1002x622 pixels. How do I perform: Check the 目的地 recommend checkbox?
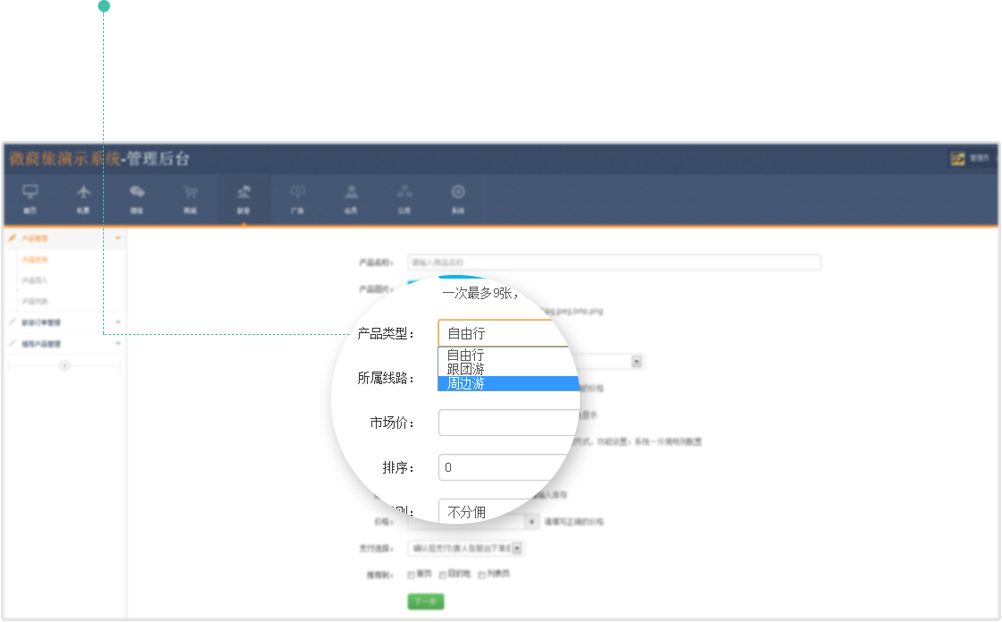[443, 575]
